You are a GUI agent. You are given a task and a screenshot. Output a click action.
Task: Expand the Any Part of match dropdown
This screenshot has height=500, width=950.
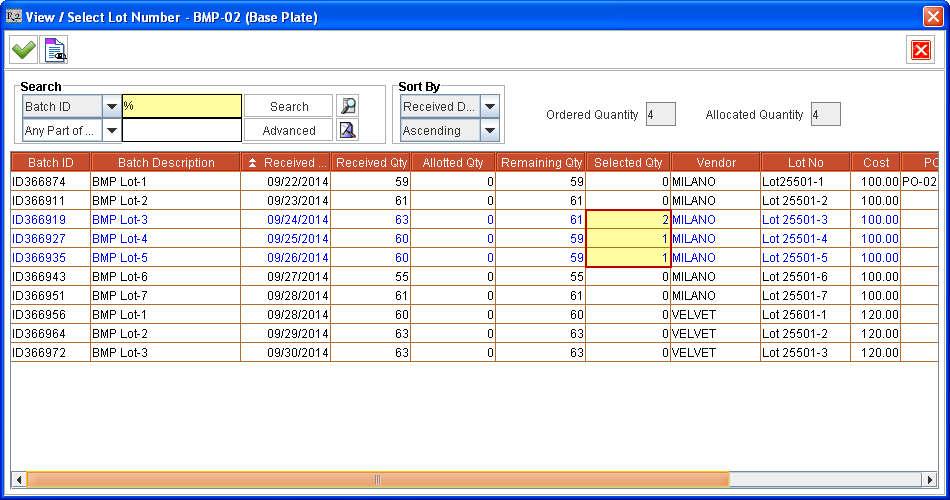click(x=110, y=130)
